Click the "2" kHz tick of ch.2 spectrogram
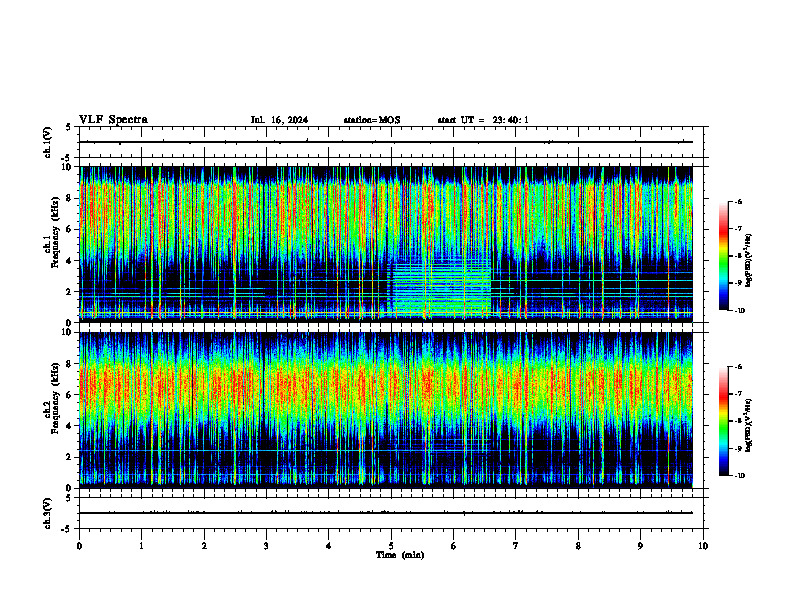 click(x=70, y=457)
